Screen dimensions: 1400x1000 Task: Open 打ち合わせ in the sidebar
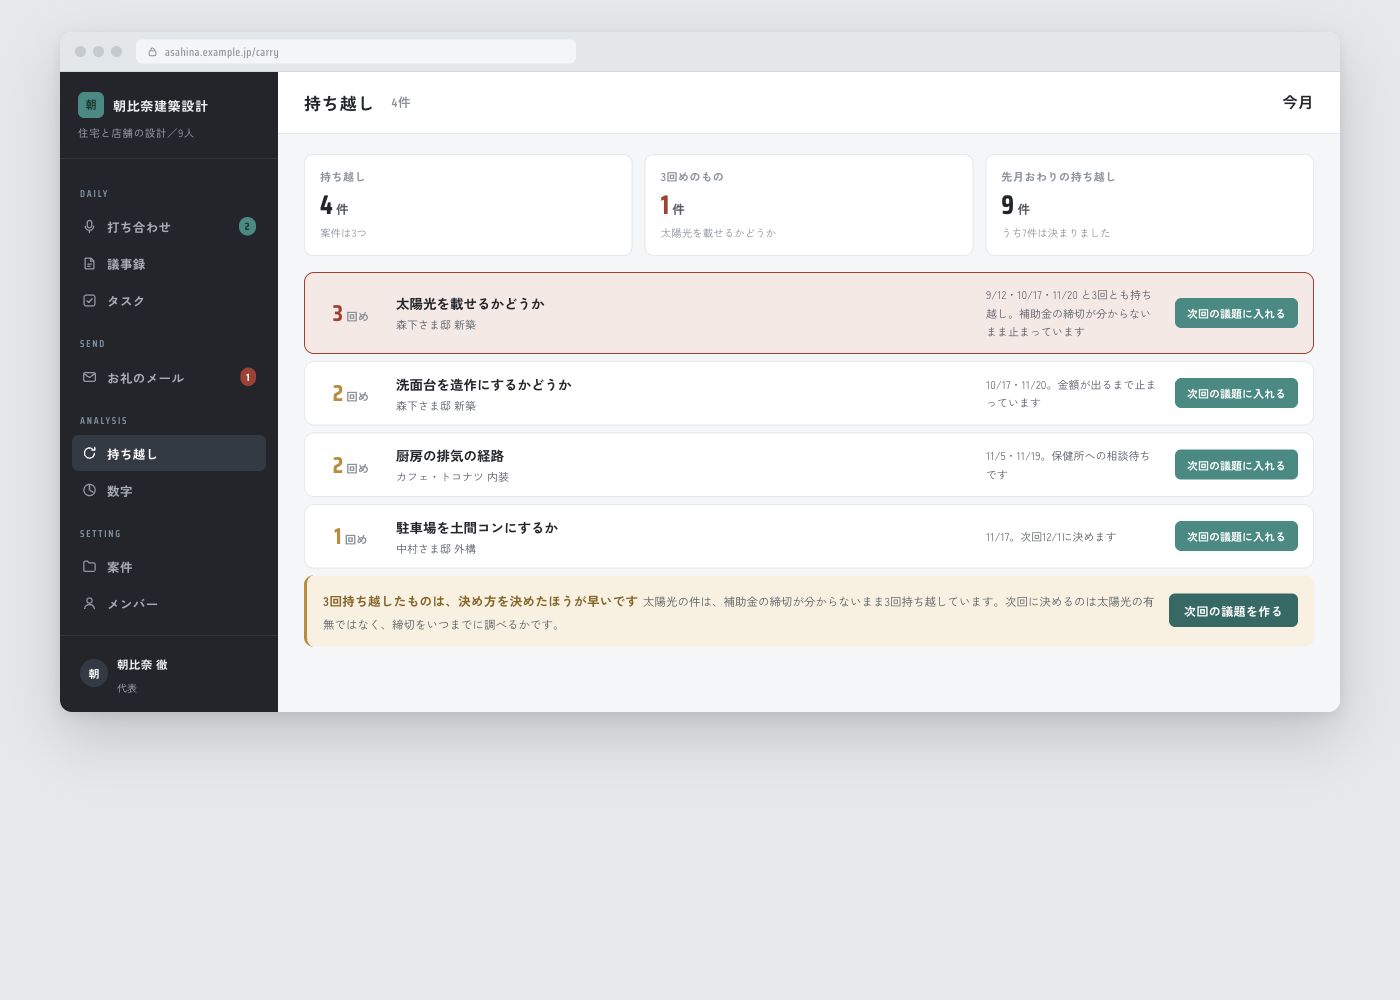(x=169, y=227)
